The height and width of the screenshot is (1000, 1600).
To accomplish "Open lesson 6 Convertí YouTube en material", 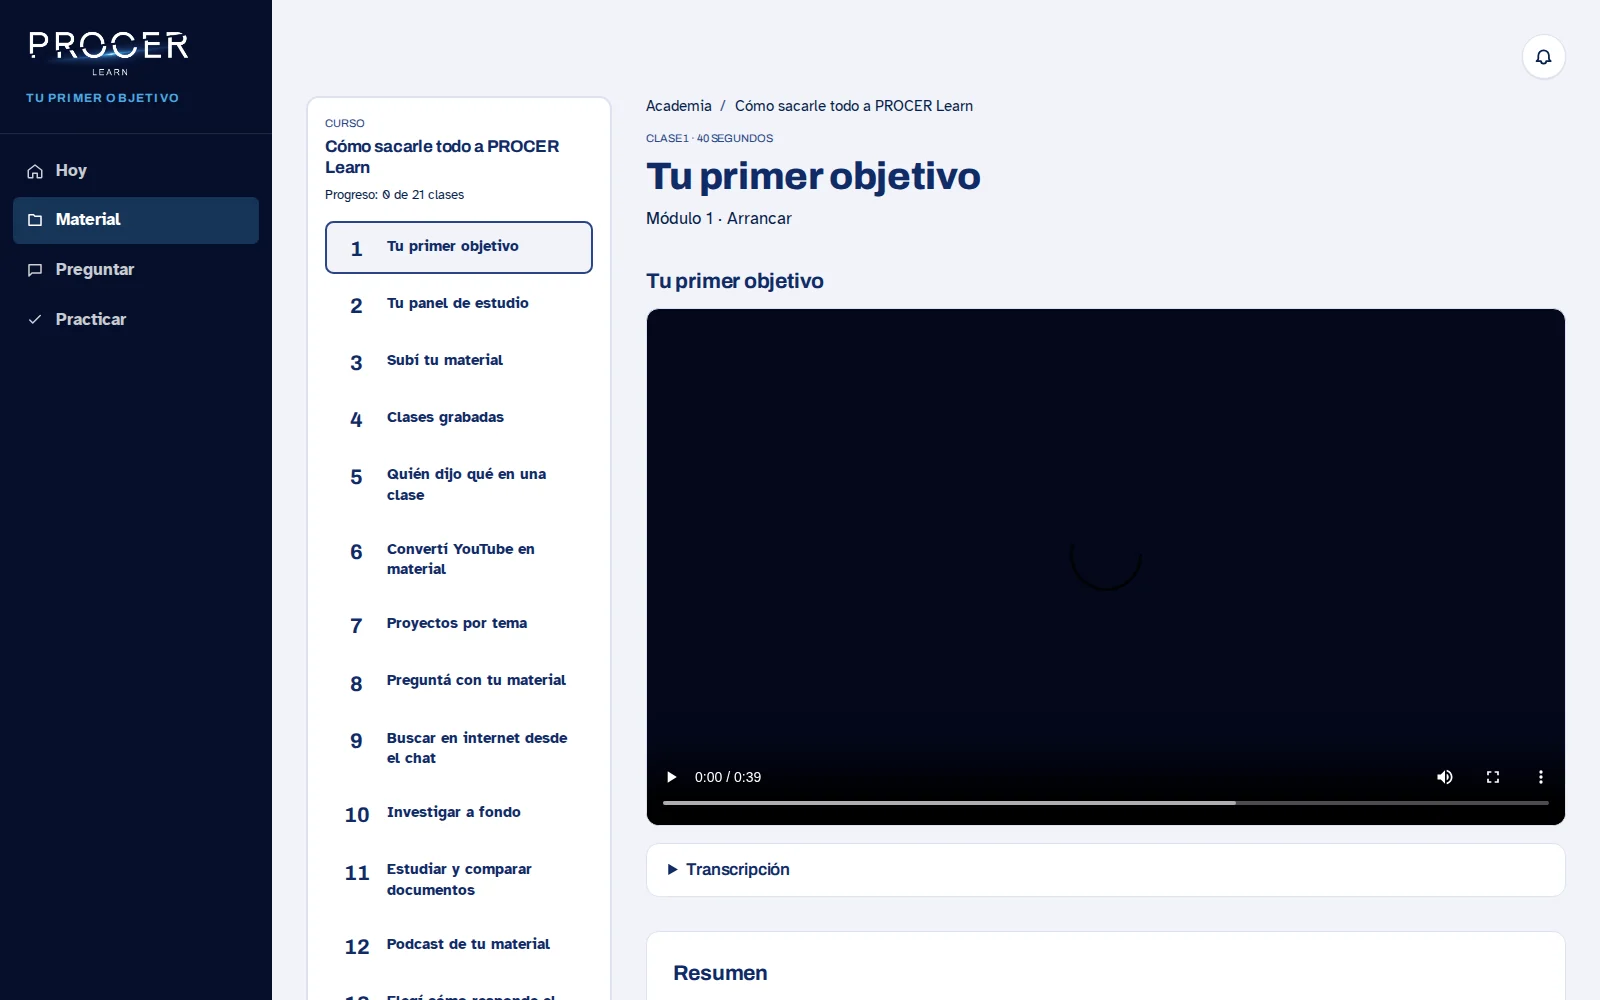I will click(459, 559).
